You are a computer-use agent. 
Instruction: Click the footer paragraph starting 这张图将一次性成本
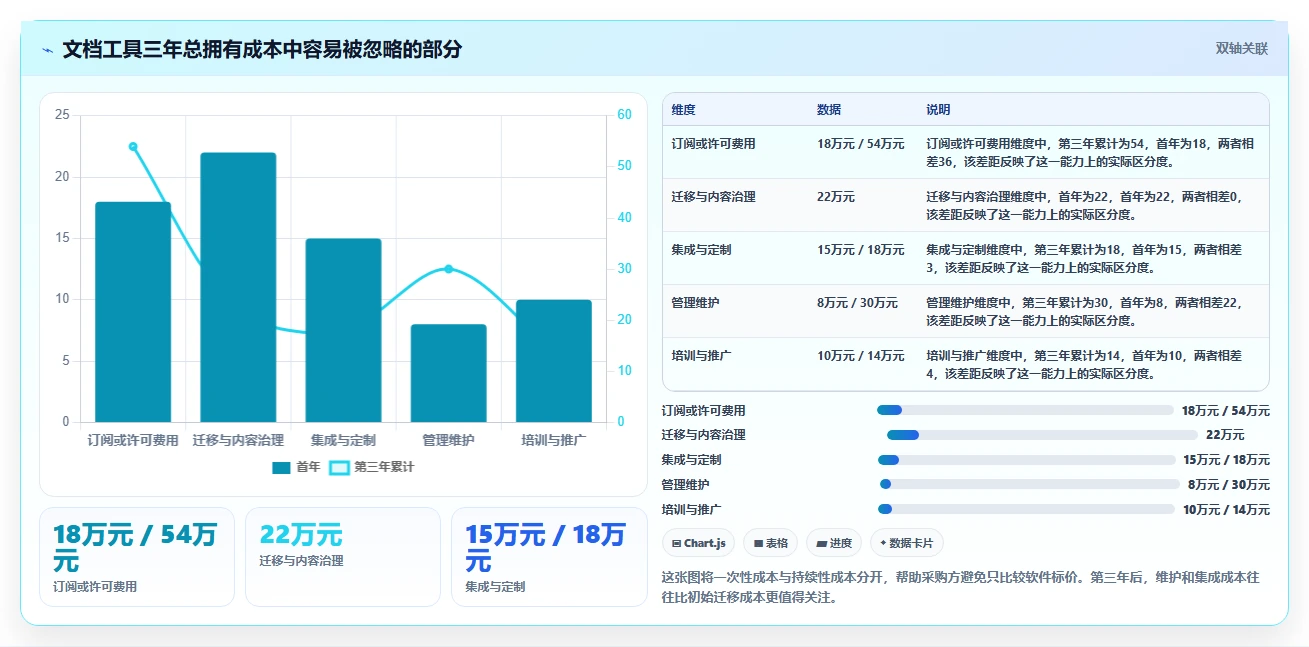[x=961, y=588]
